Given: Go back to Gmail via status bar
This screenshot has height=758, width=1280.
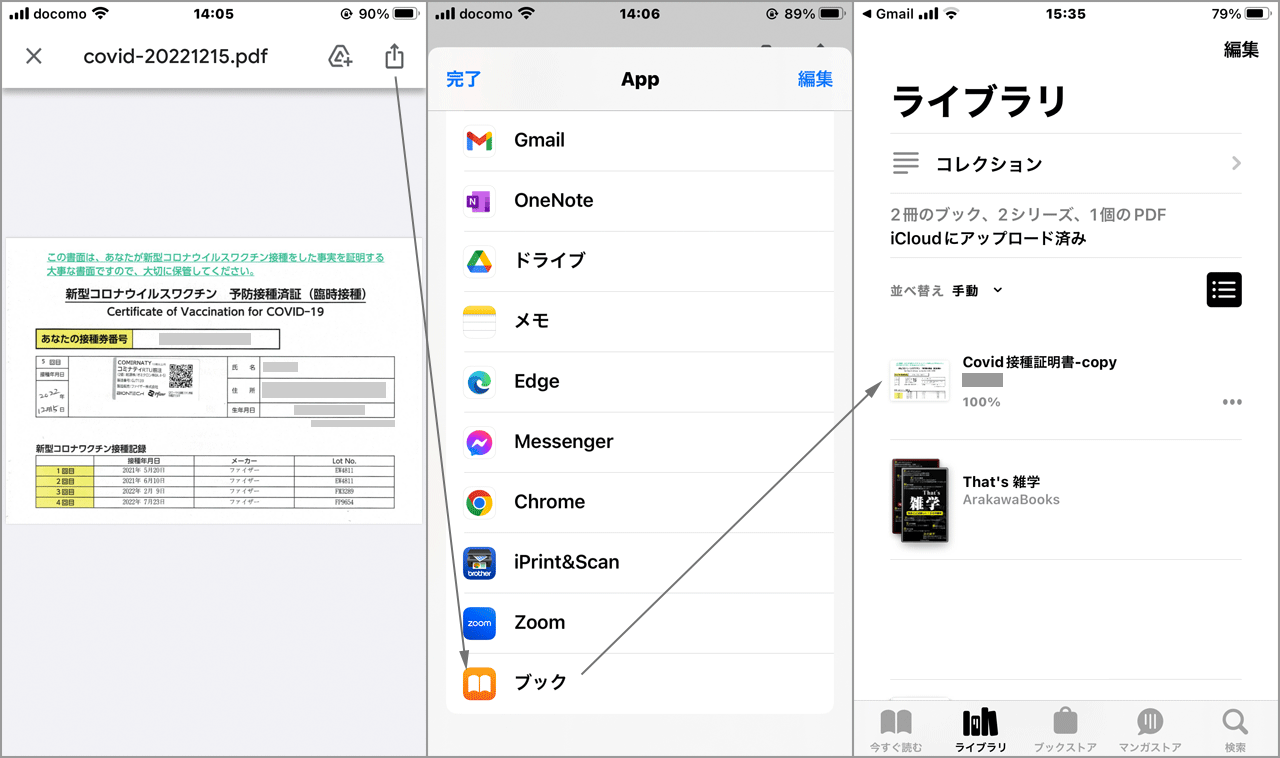Looking at the screenshot, I should pyautogui.click(x=886, y=14).
